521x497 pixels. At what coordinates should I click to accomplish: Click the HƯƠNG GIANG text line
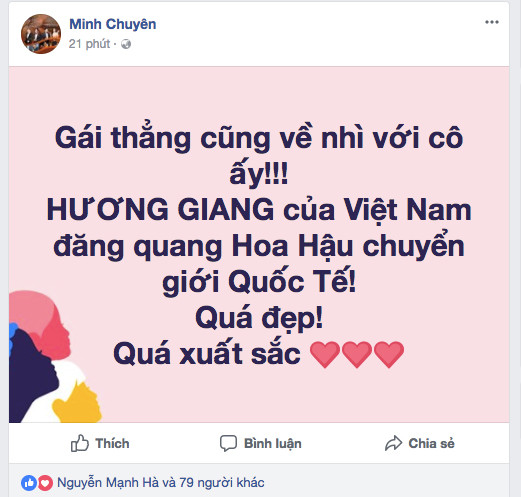pos(259,211)
